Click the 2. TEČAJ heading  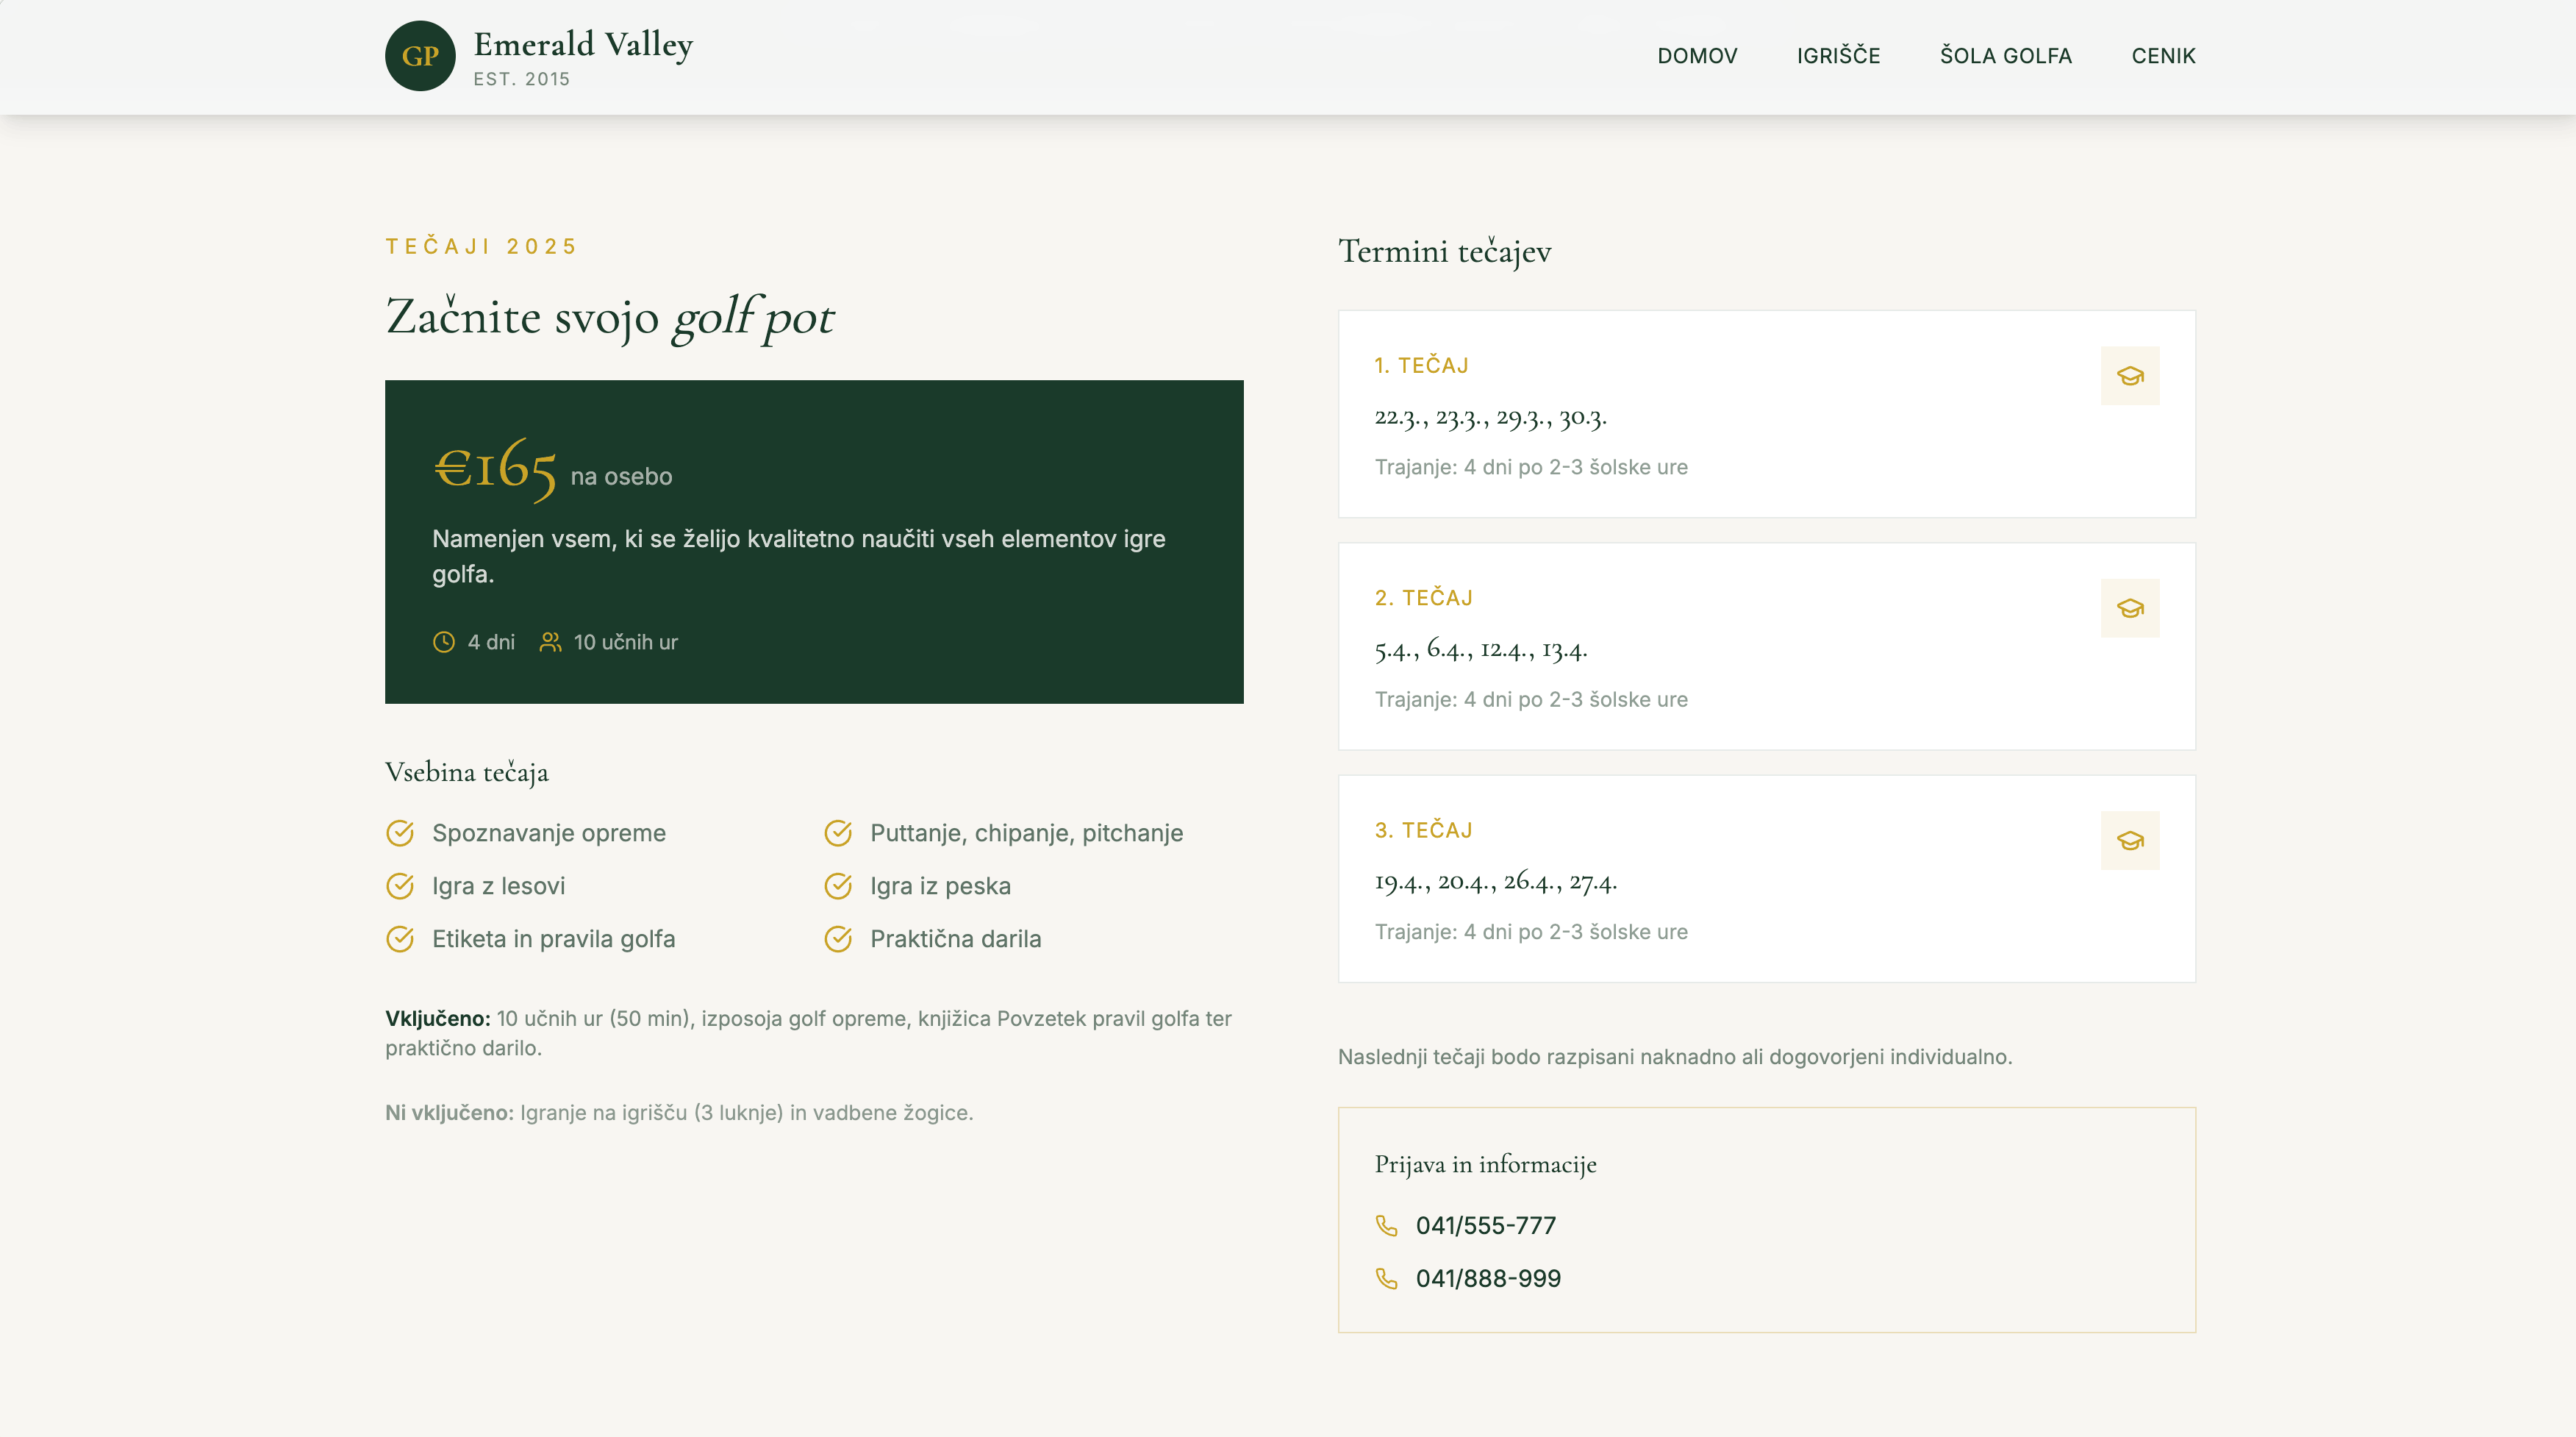coord(1423,597)
